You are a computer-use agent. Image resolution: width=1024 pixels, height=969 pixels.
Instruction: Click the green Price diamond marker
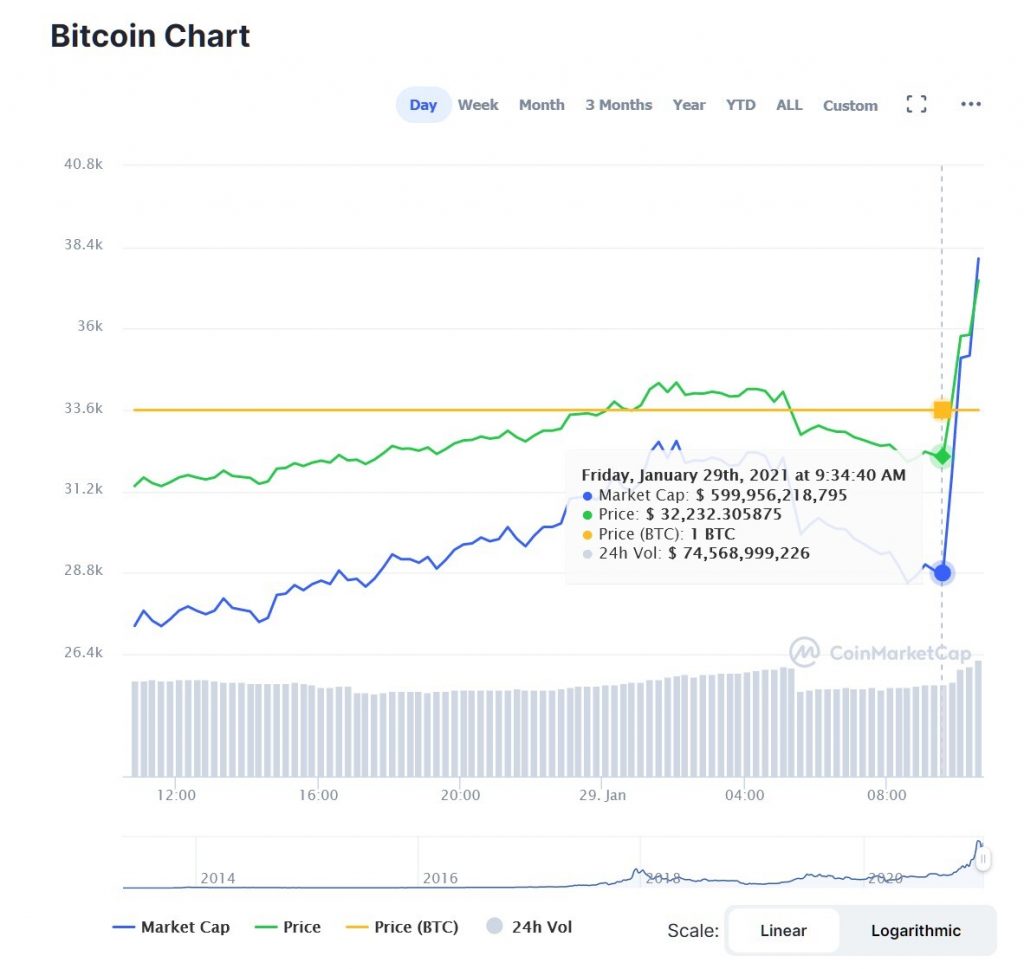tap(942, 456)
